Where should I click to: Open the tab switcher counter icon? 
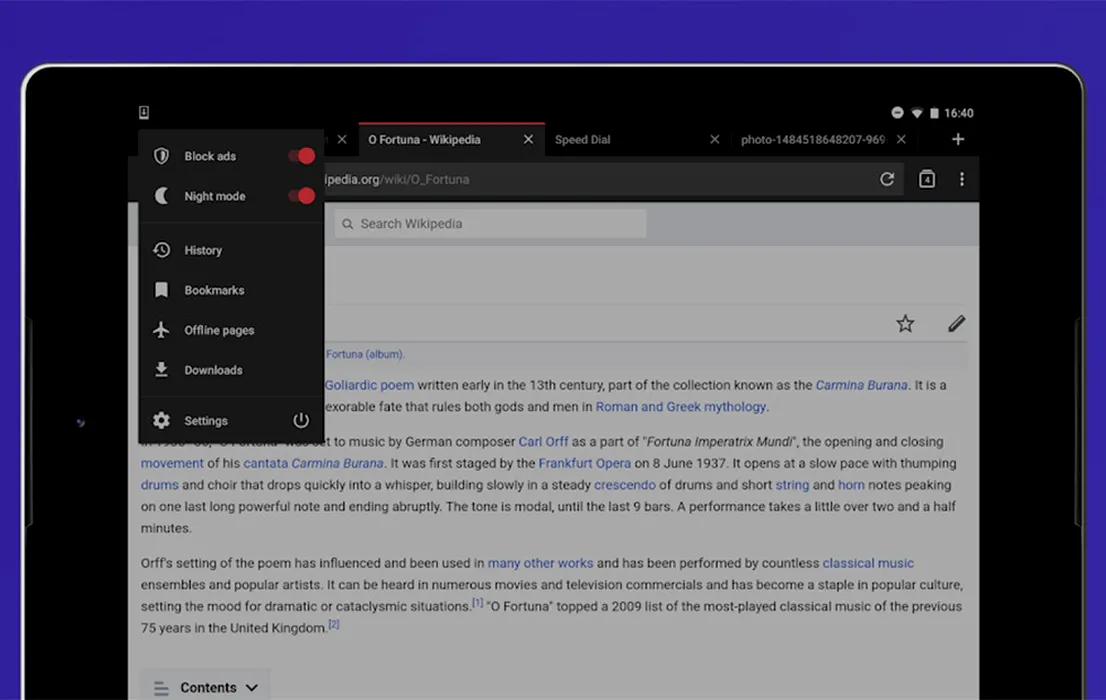coord(927,179)
